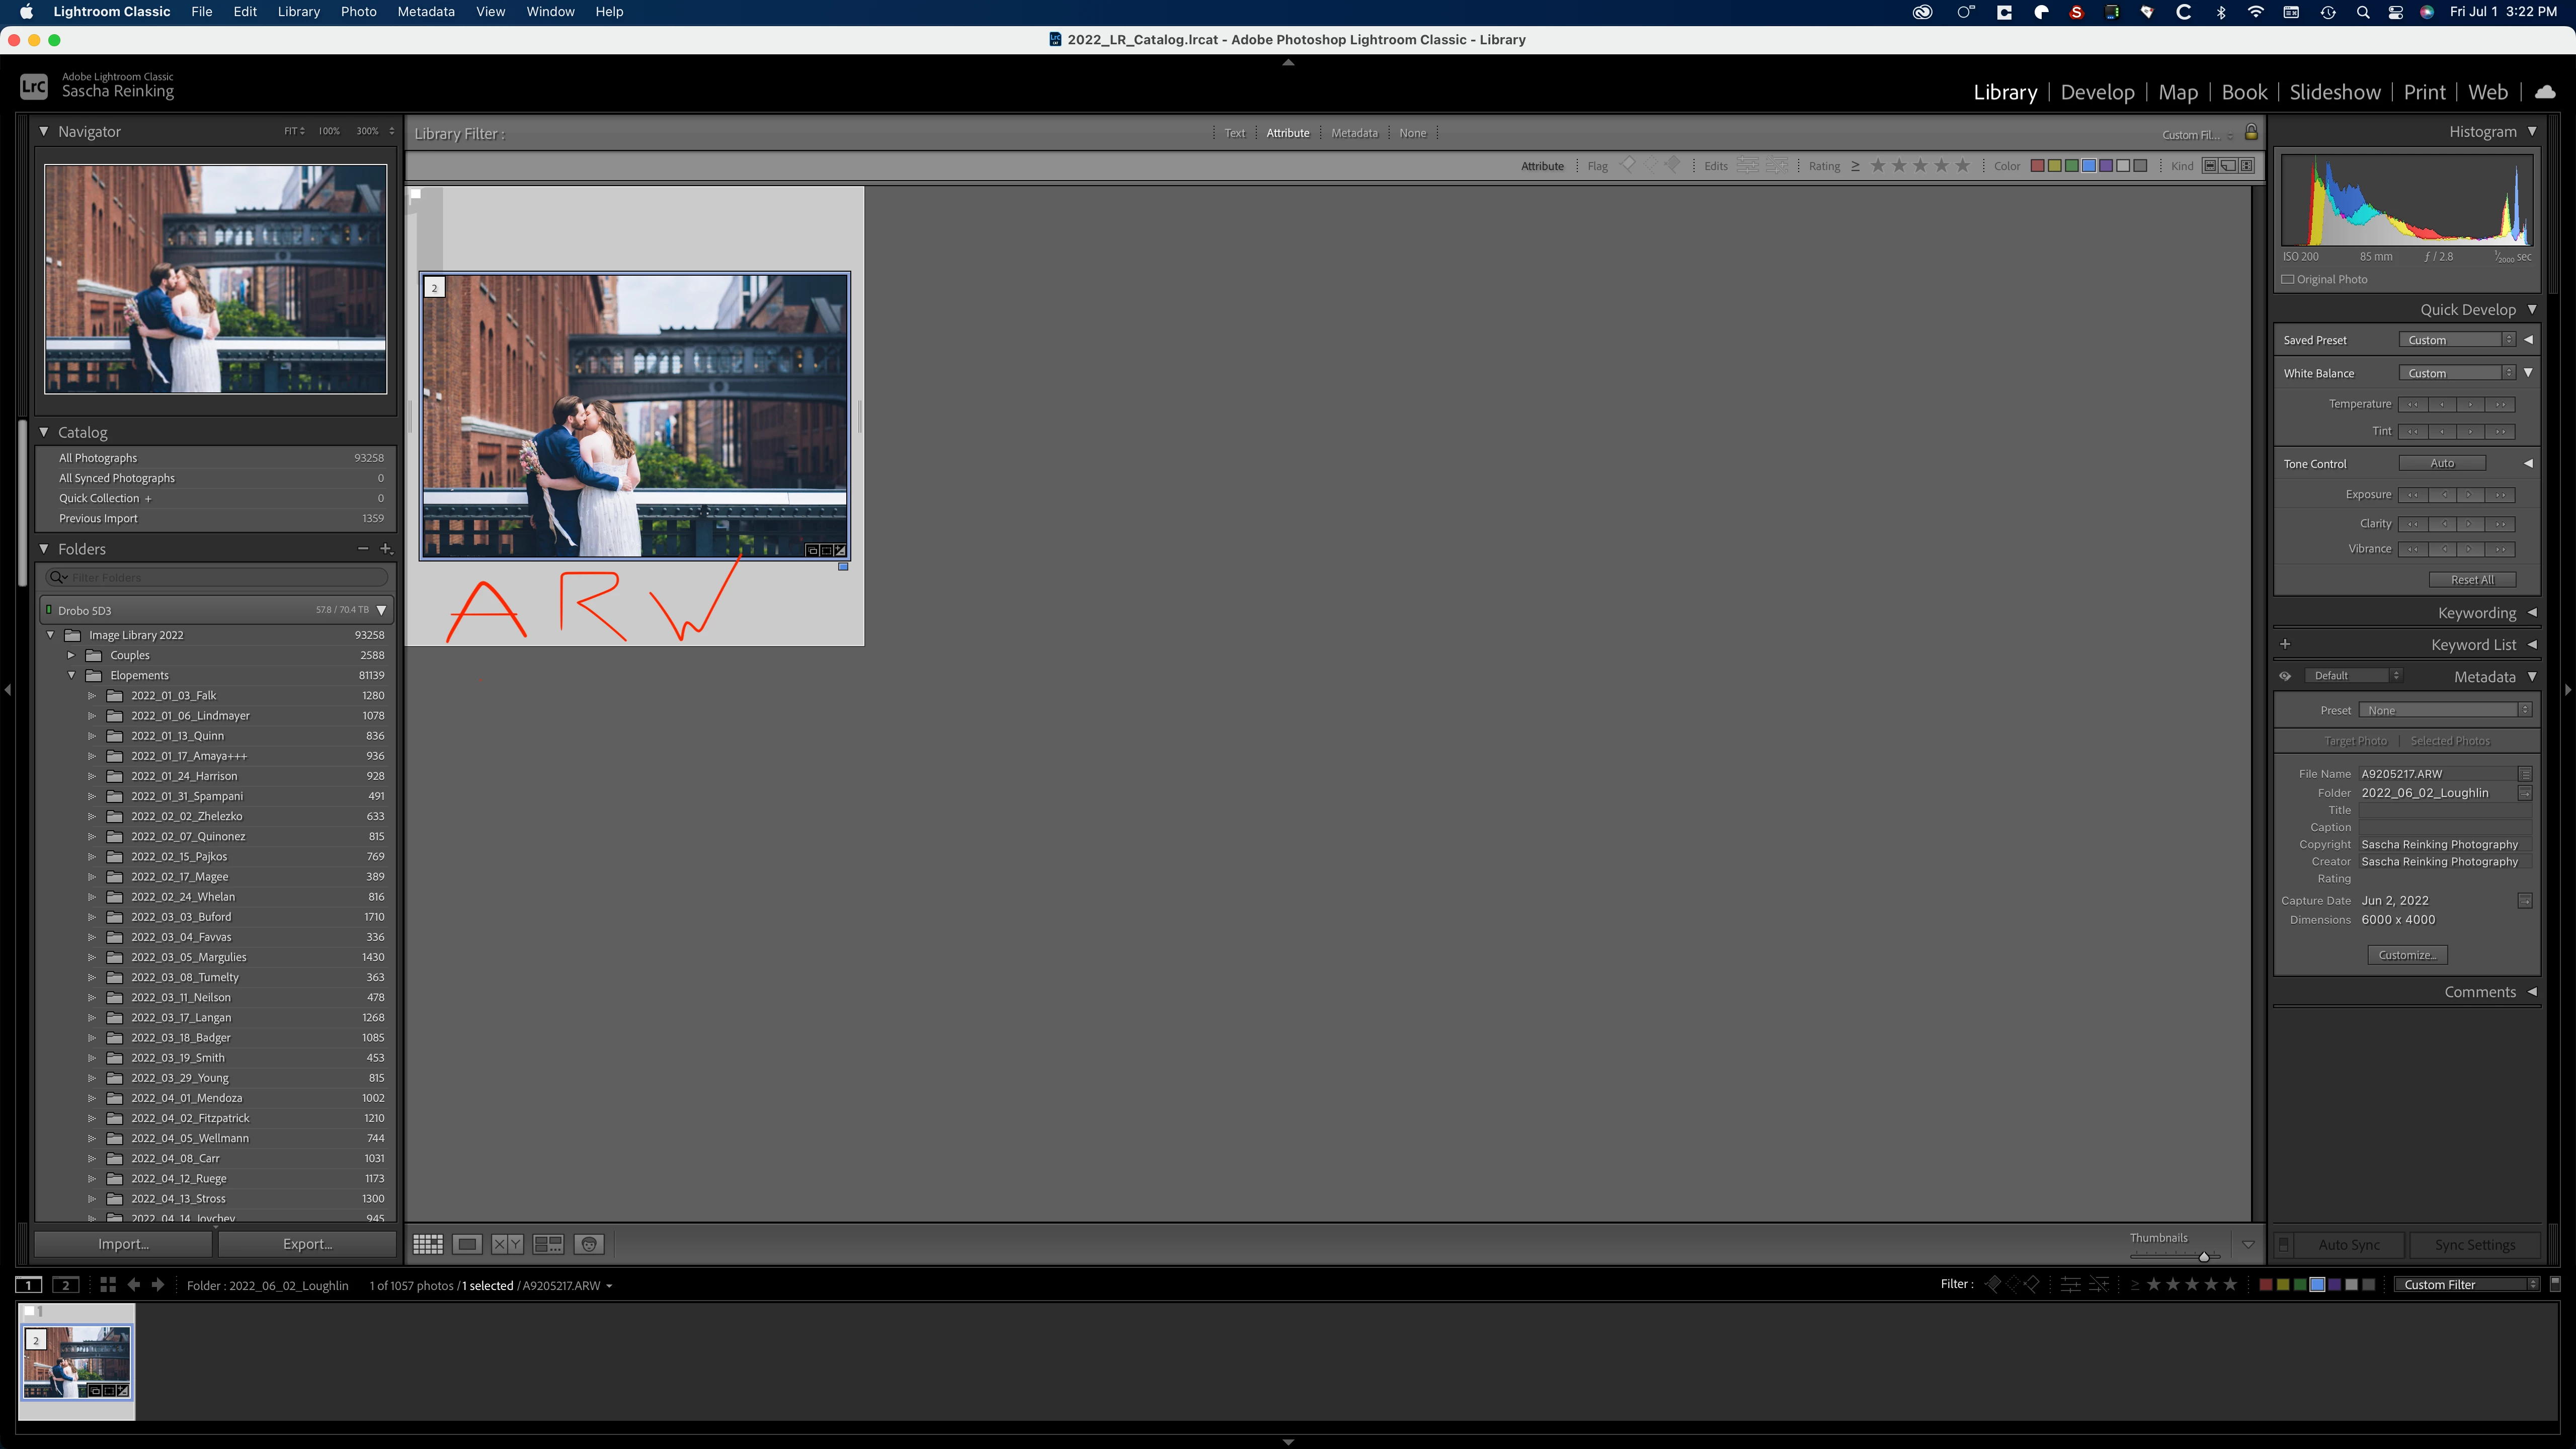Viewport: 2576px width, 1449px height.
Task: Click the Reset All button
Action: coord(2472,580)
